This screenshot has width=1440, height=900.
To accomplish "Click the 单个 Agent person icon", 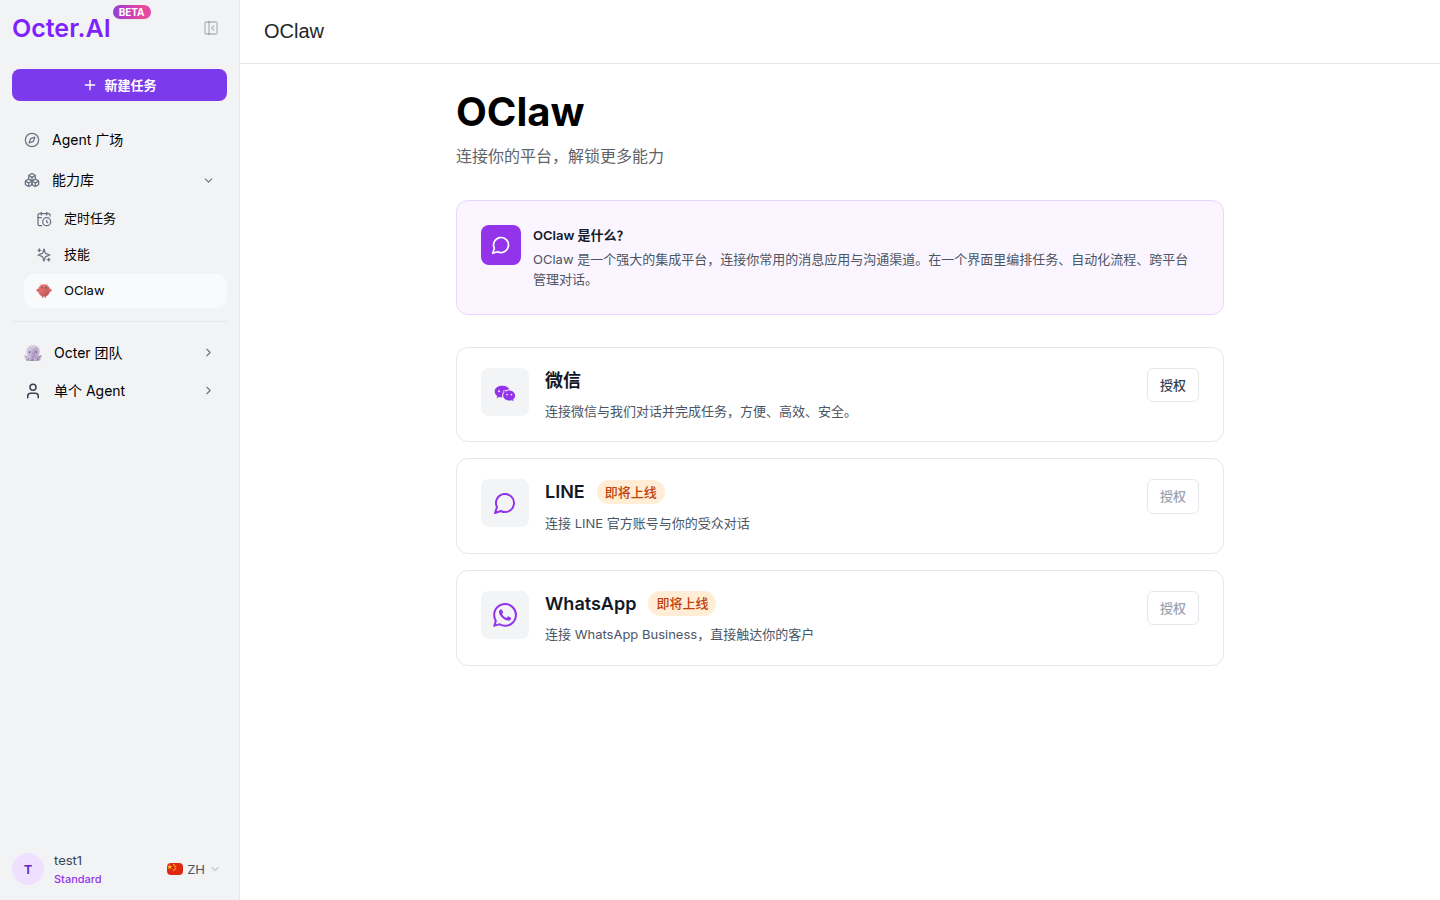I will [33, 391].
